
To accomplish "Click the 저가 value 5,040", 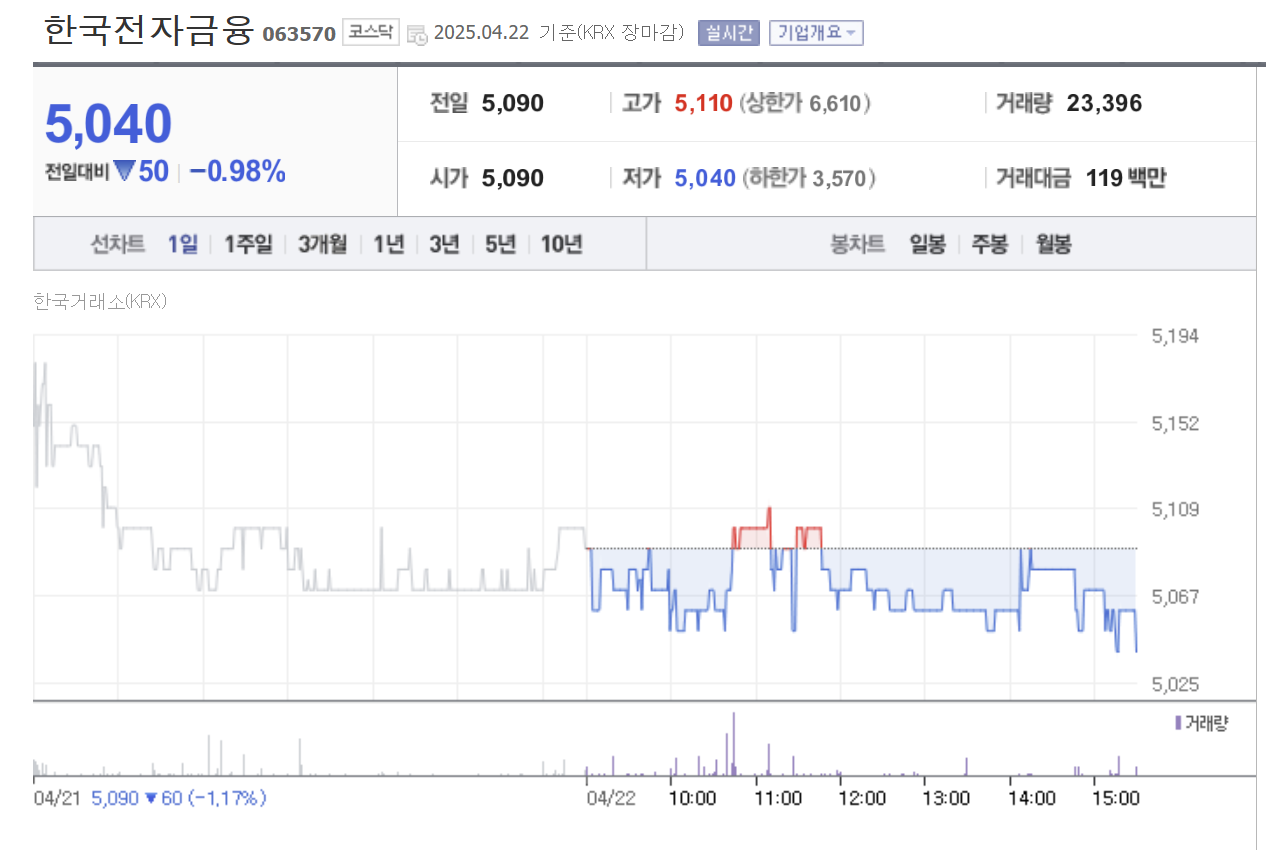I will pos(705,179).
